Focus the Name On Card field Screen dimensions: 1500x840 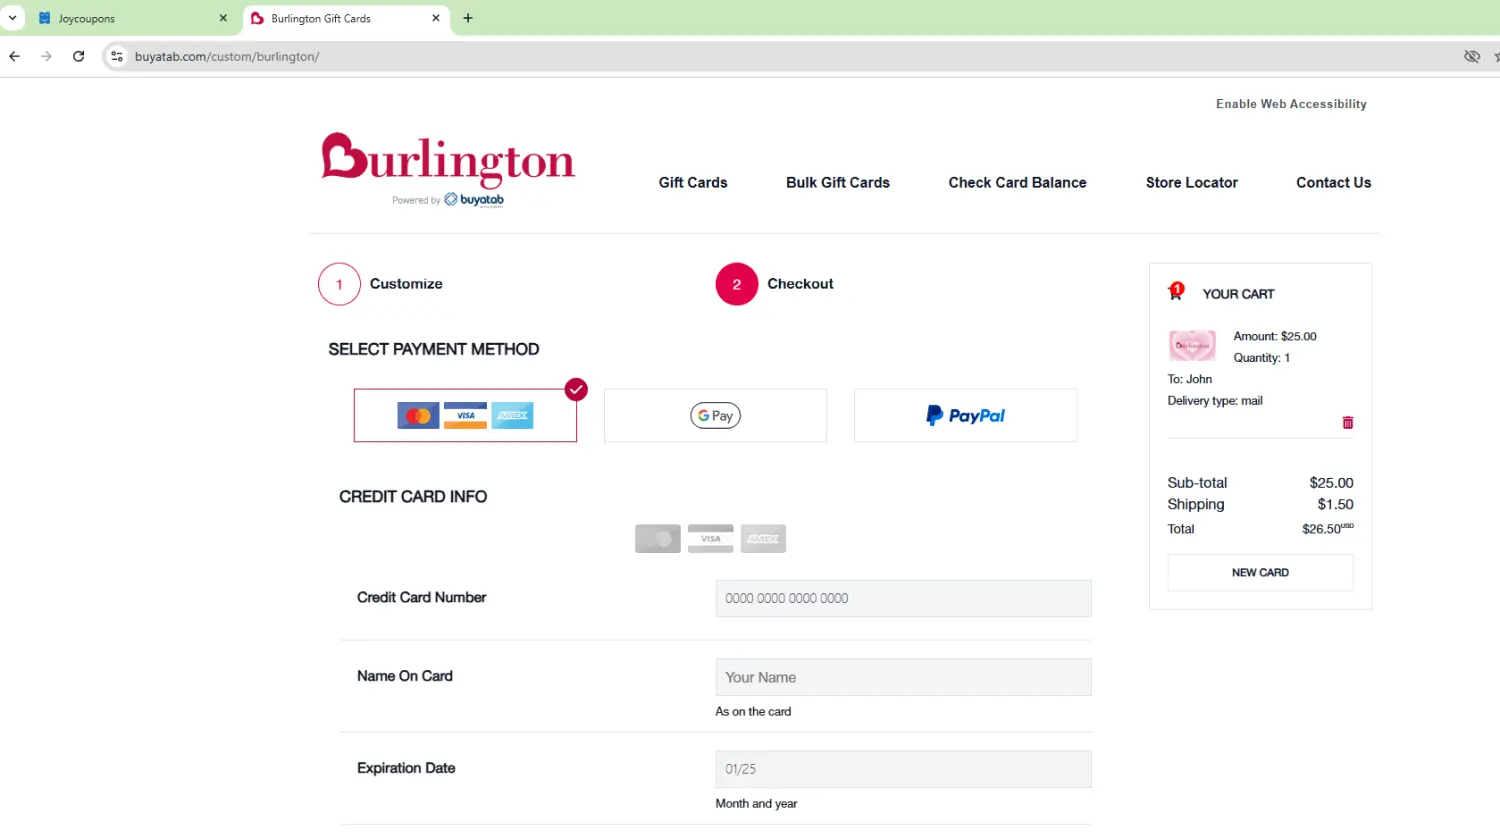(903, 677)
